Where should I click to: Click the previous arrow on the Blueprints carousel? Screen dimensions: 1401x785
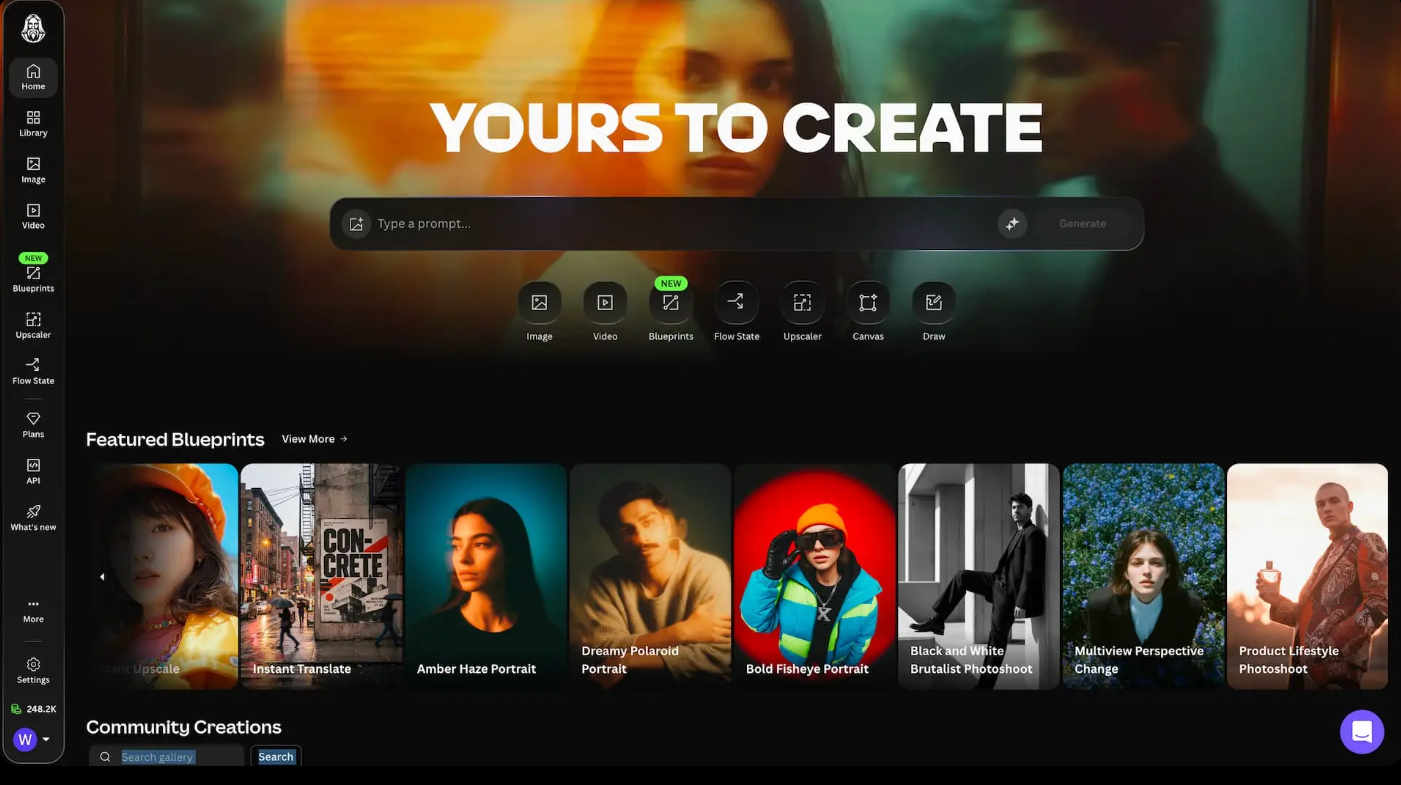[x=102, y=576]
